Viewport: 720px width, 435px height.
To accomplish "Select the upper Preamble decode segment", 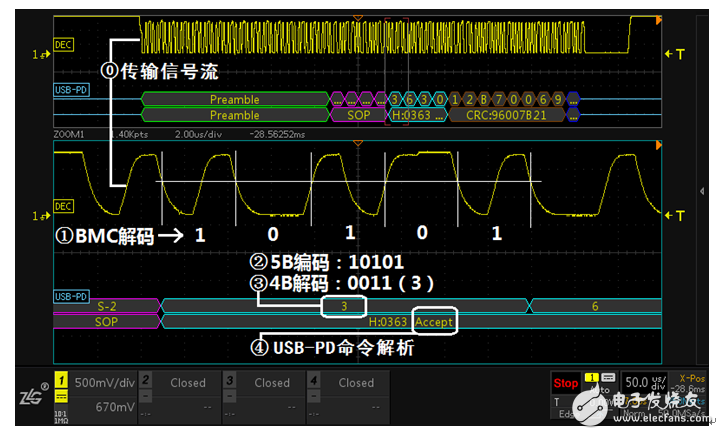I will pyautogui.click(x=235, y=99).
